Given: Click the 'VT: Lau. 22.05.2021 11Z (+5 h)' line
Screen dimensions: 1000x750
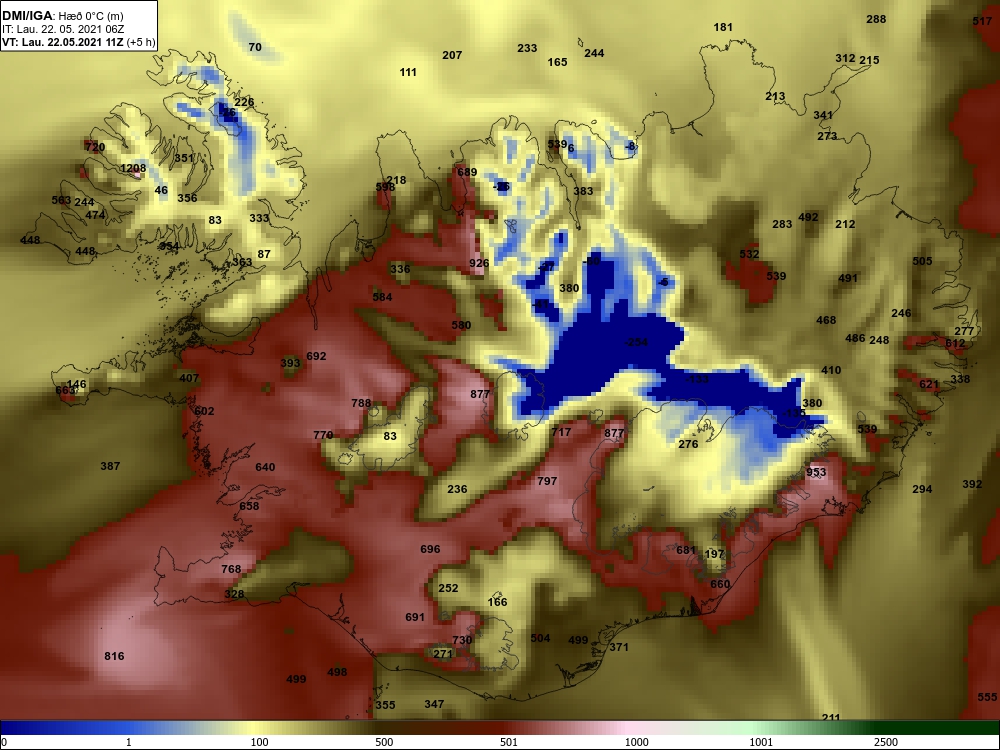Looking at the screenshot, I should click(x=78, y=42).
